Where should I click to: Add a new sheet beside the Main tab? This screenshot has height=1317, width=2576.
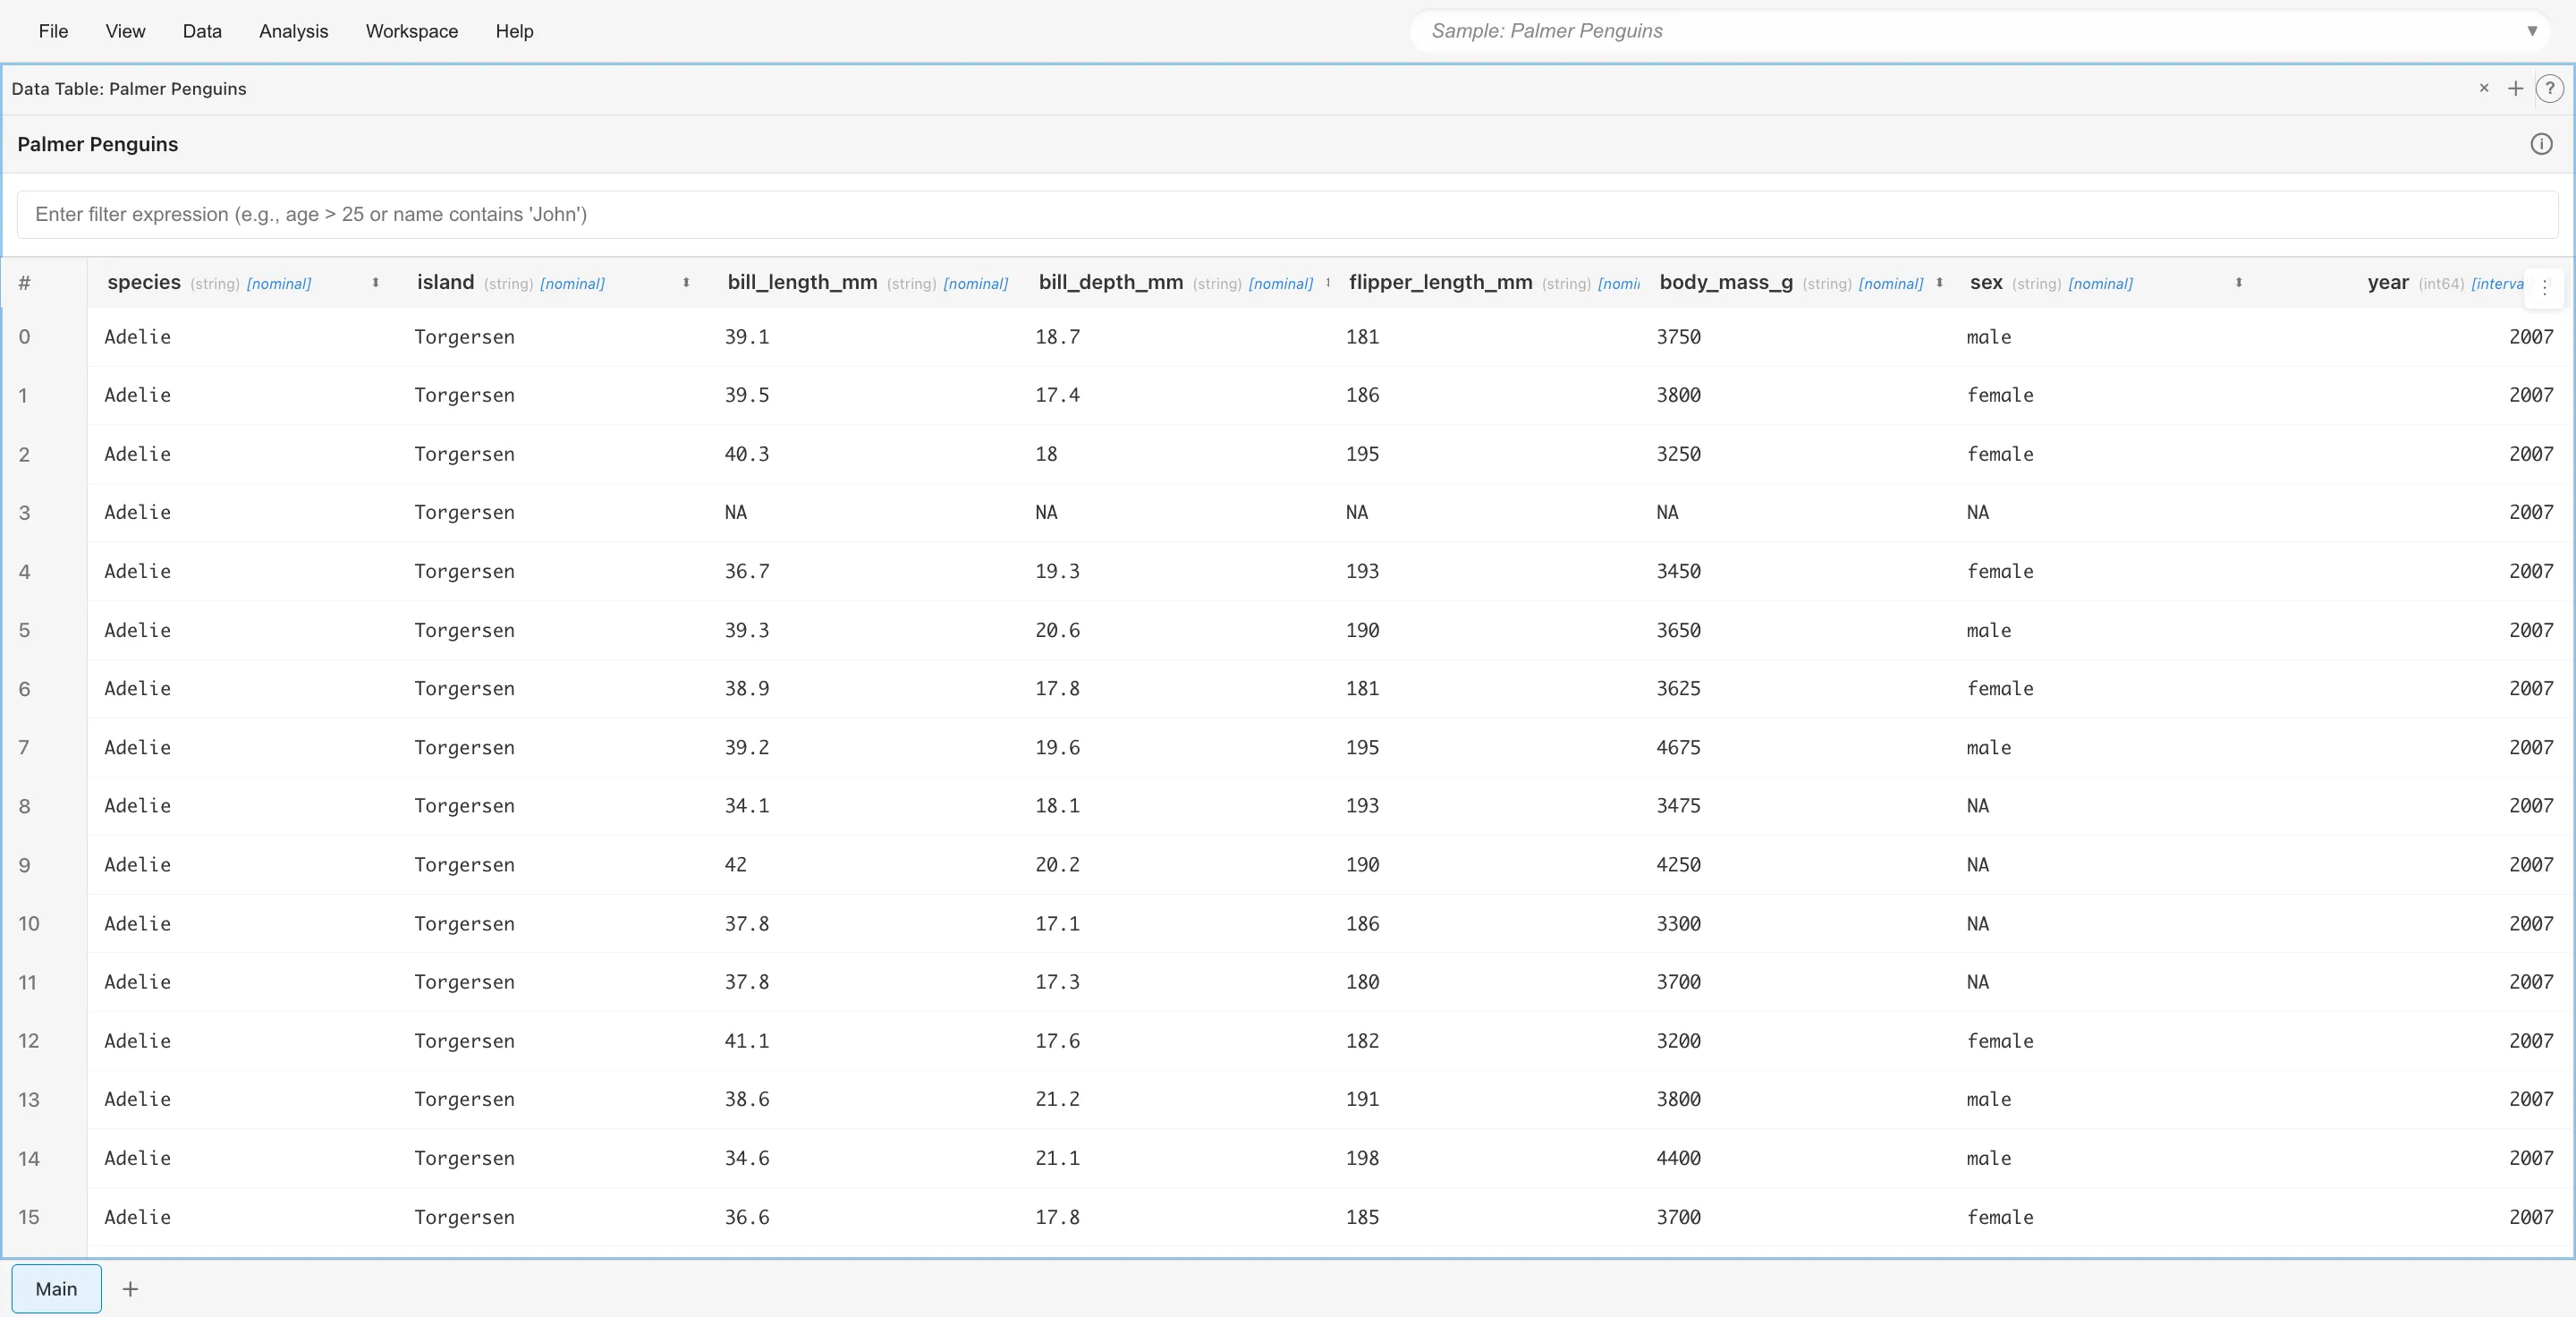pyautogui.click(x=130, y=1289)
